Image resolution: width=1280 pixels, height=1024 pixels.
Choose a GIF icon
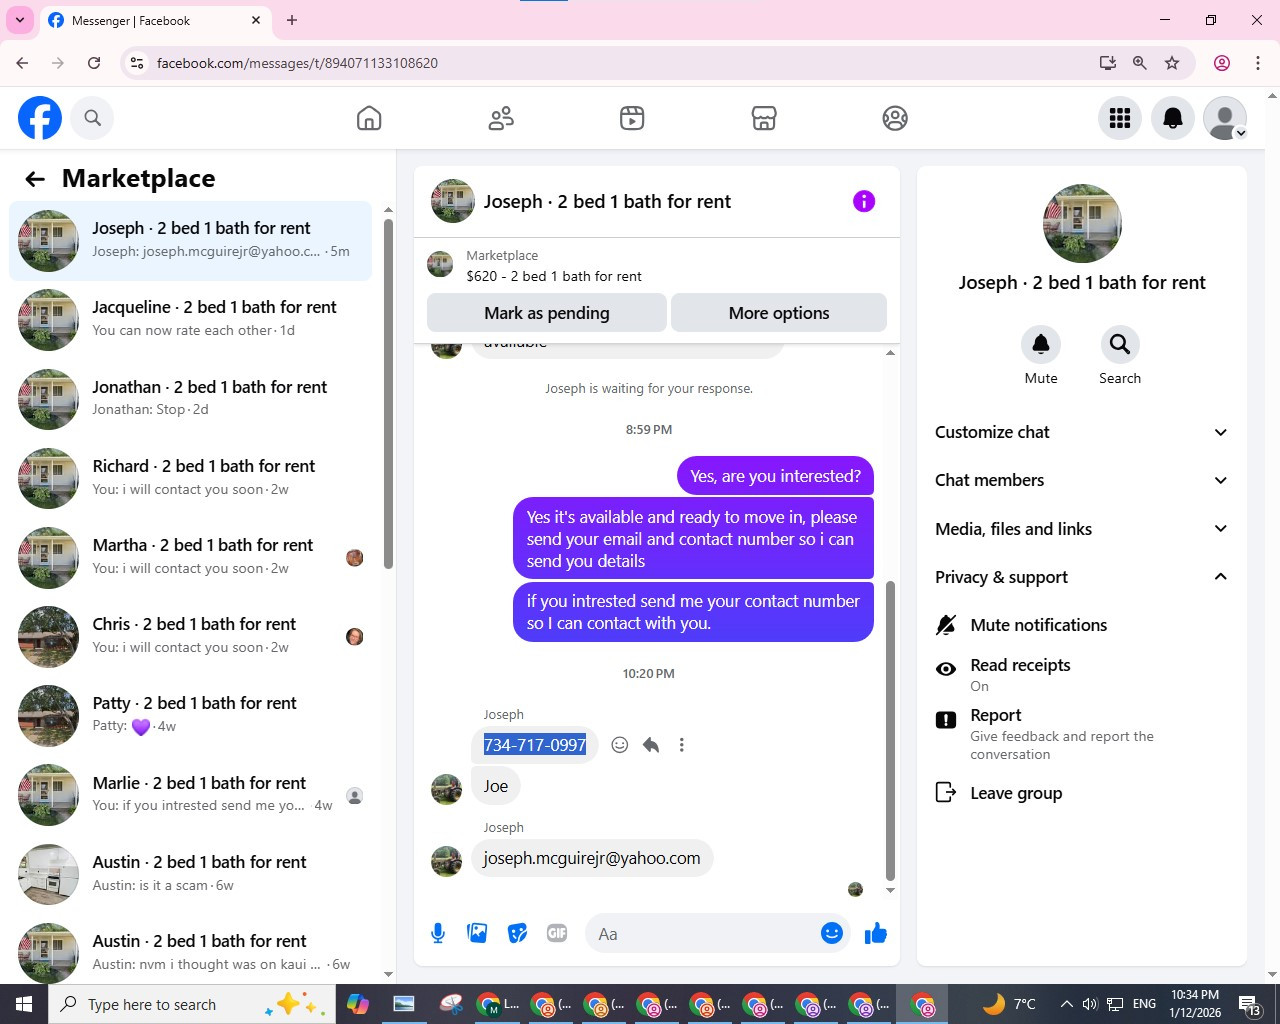pyautogui.click(x=557, y=933)
